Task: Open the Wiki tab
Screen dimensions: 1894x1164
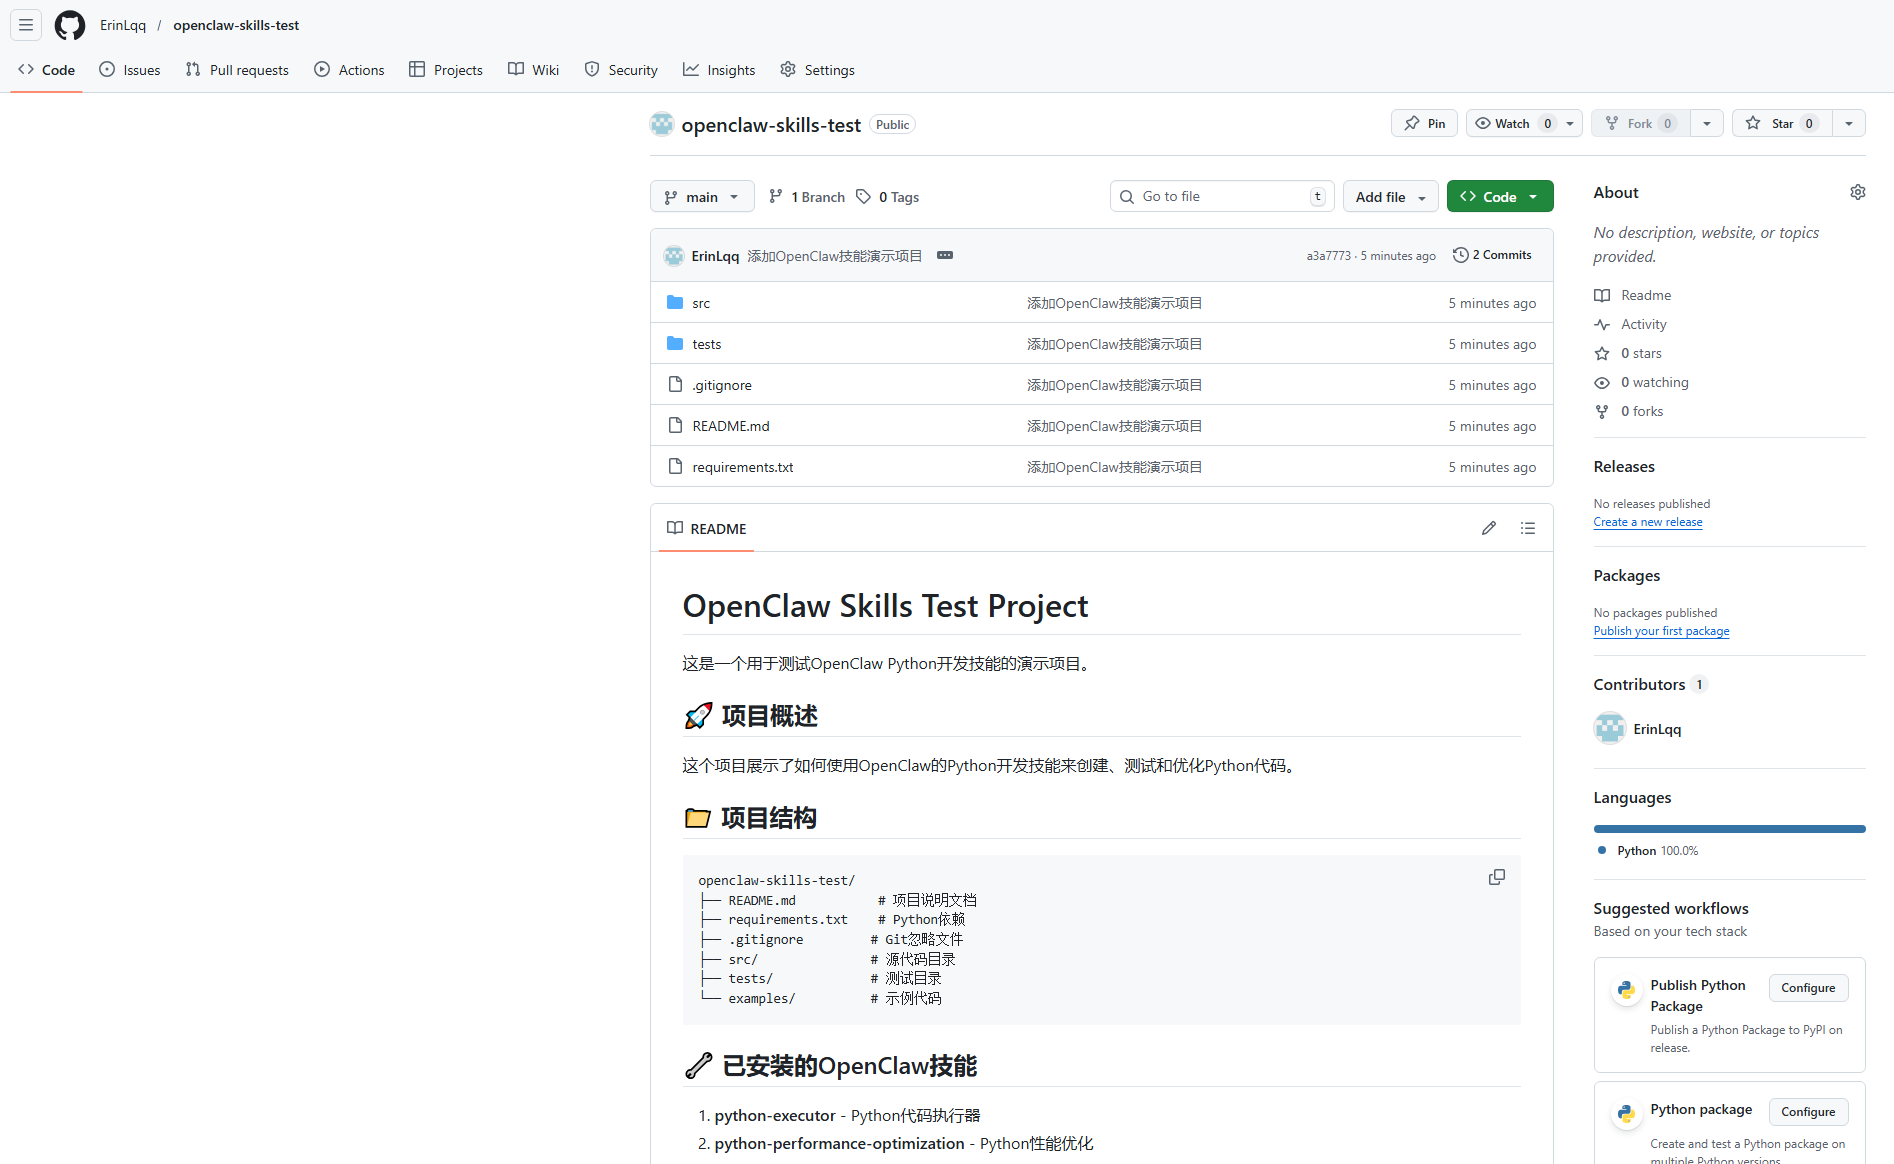Action: [533, 70]
